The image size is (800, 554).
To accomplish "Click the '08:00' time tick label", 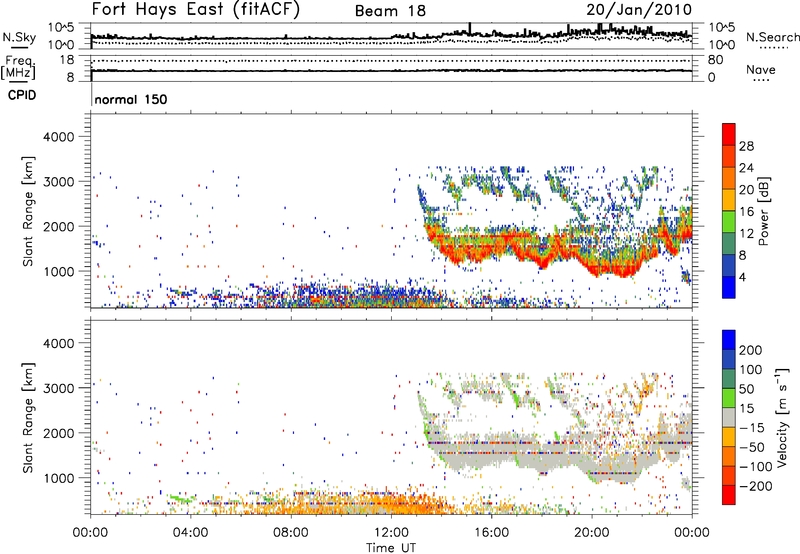I will 291,533.
